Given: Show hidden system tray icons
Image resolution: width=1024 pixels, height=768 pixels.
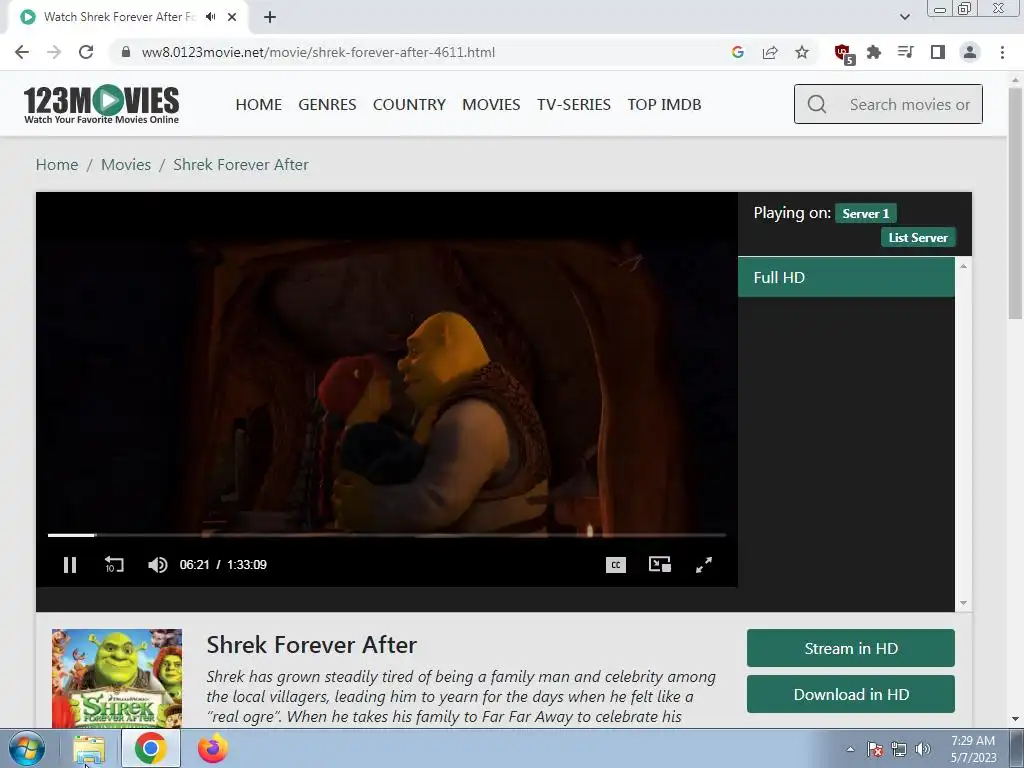Looking at the screenshot, I should pyautogui.click(x=850, y=749).
